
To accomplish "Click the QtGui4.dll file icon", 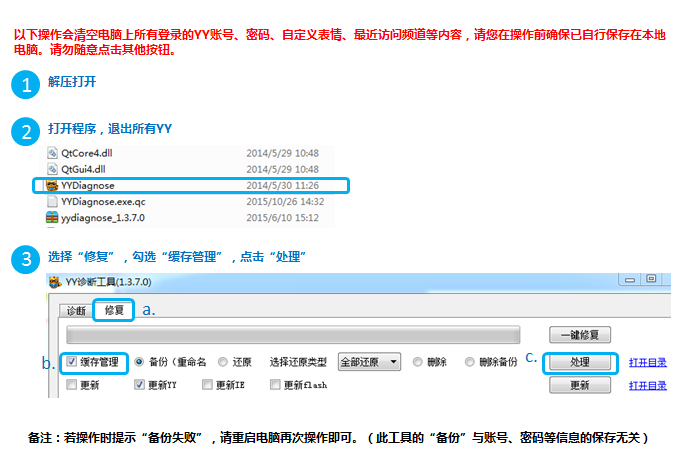I will (x=52, y=169).
